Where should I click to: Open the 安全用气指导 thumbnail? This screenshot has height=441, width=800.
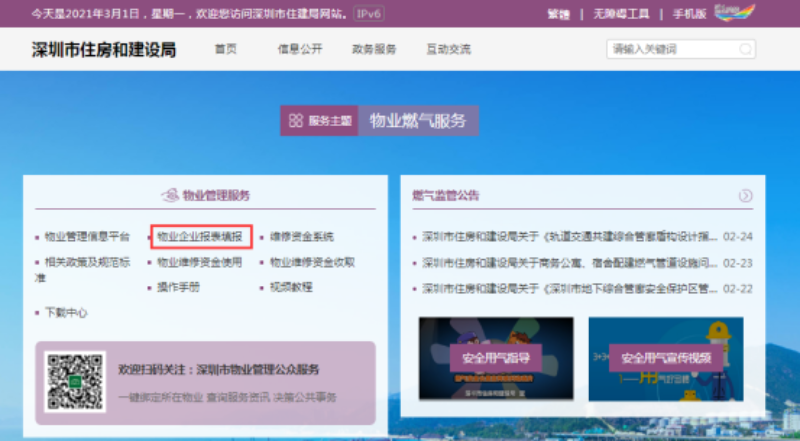(x=496, y=358)
